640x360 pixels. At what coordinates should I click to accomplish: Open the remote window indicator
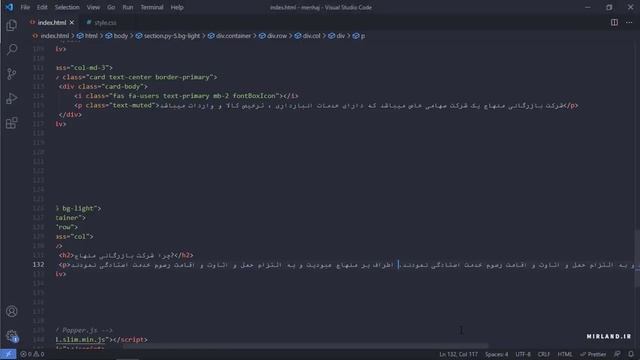8,354
